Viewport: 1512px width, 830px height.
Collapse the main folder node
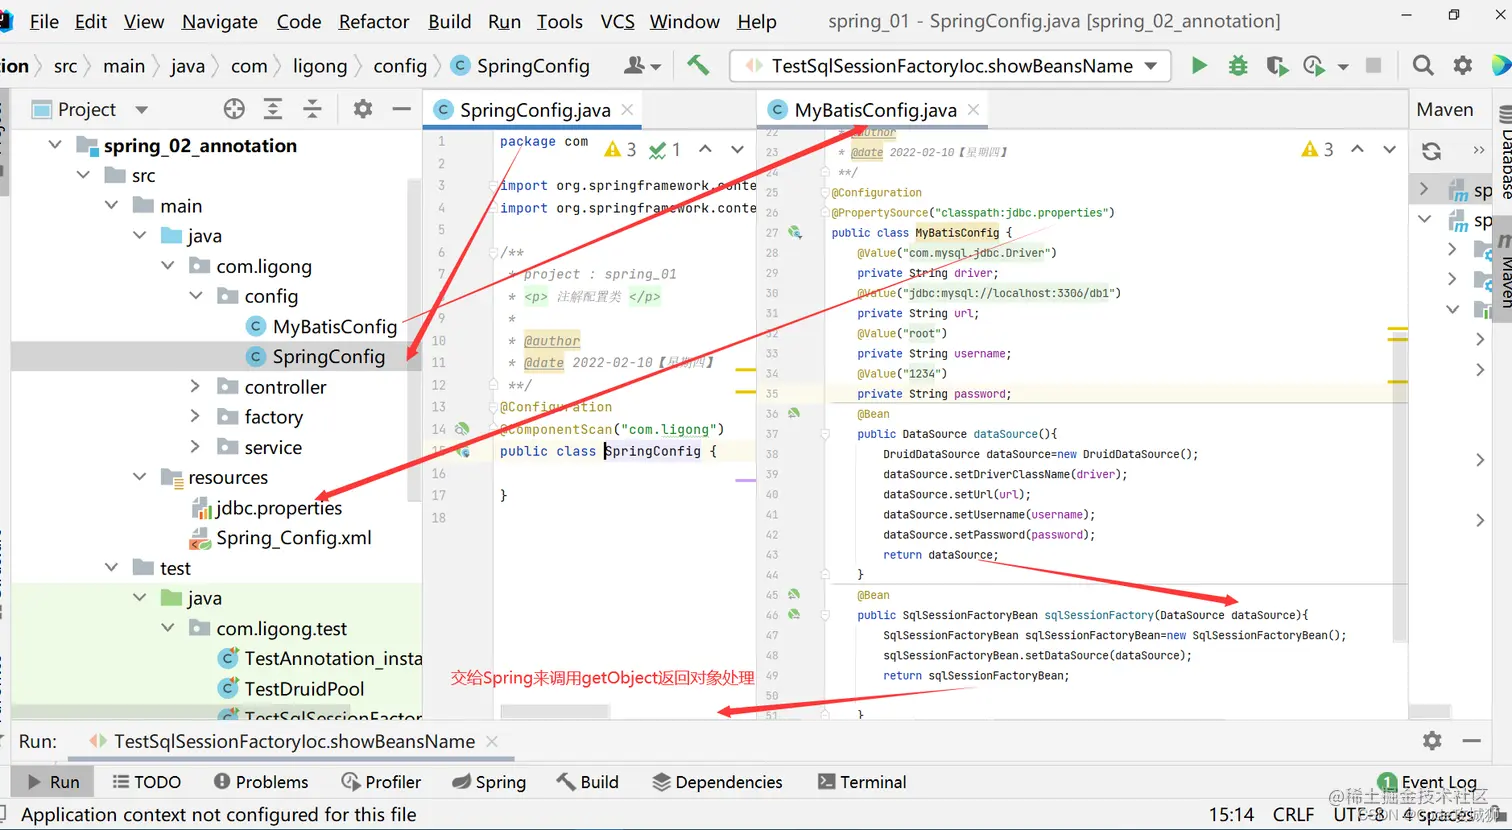pos(111,205)
